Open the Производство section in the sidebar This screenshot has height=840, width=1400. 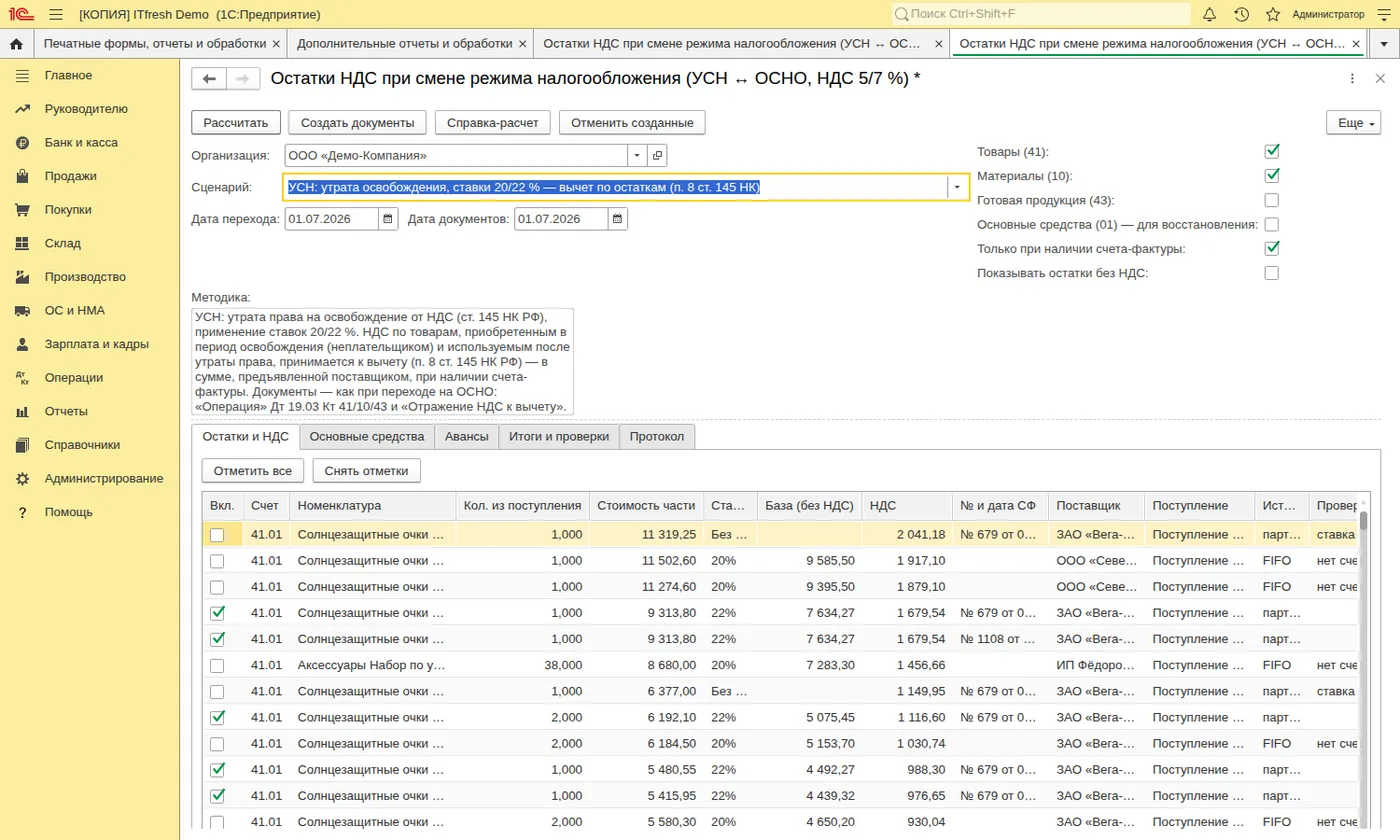click(x=85, y=277)
